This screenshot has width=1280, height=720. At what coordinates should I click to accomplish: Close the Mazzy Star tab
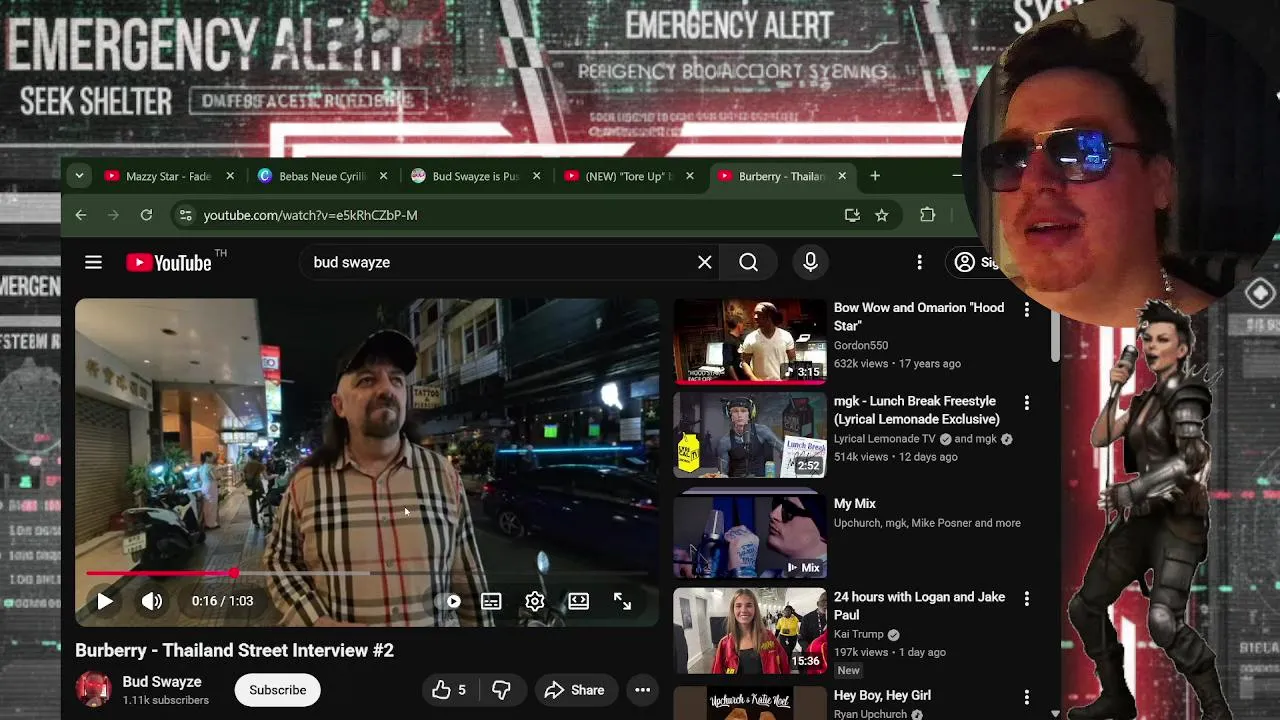230,176
